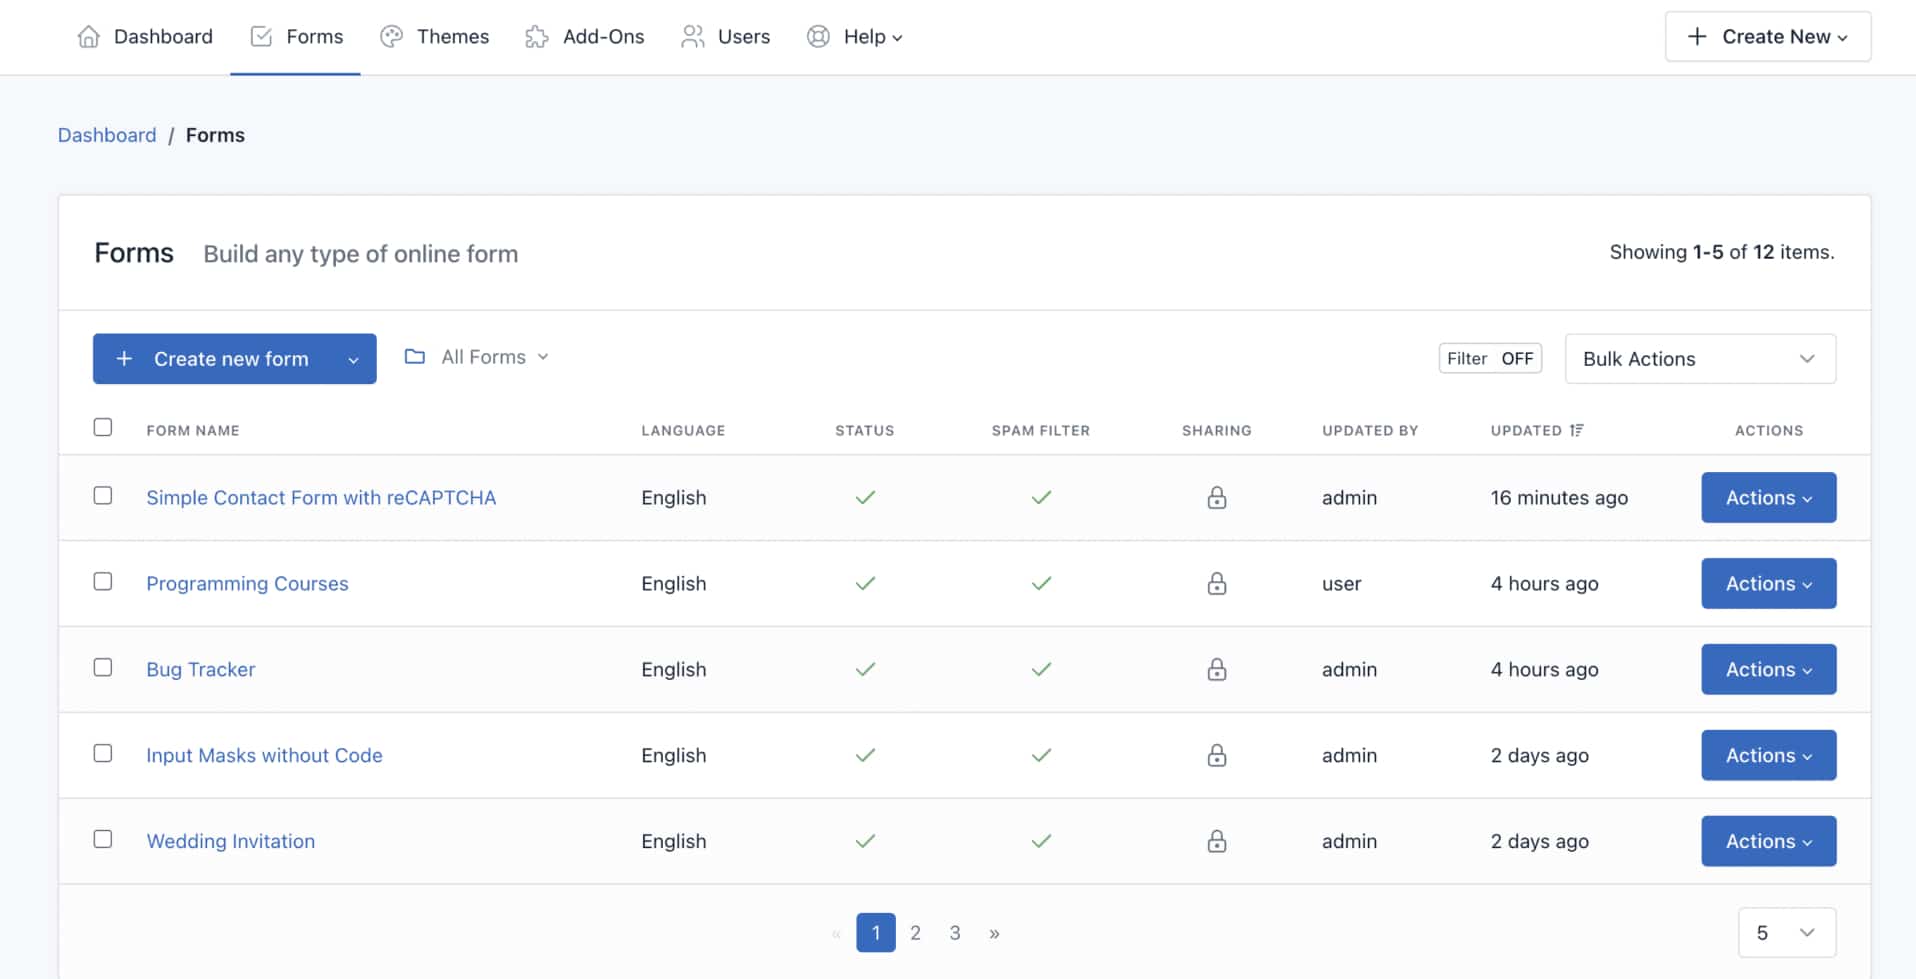Select the Programming Courses checkbox
This screenshot has height=979, width=1916.
pyautogui.click(x=103, y=582)
